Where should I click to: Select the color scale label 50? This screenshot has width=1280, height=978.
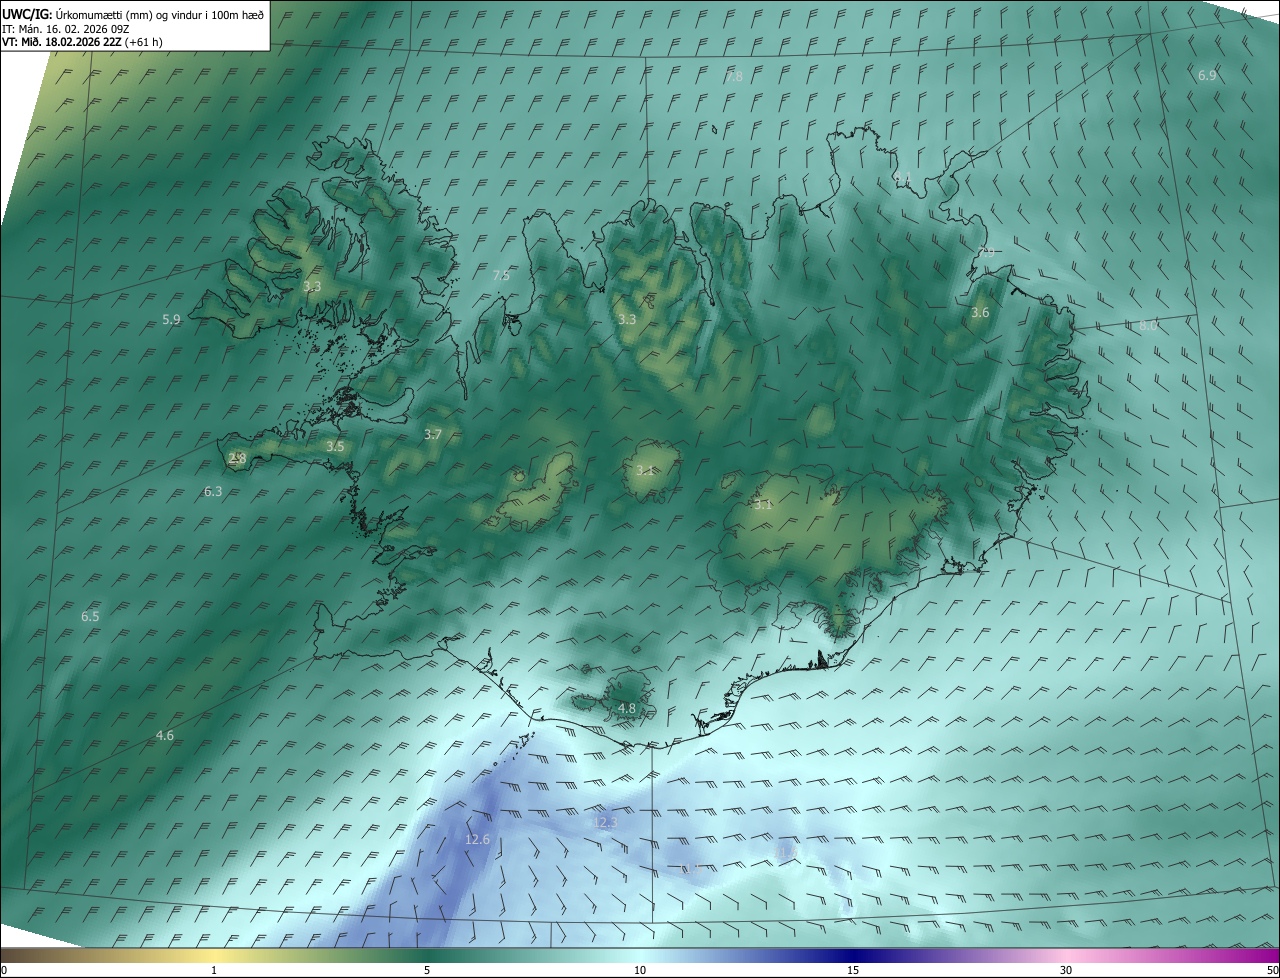point(1272,970)
